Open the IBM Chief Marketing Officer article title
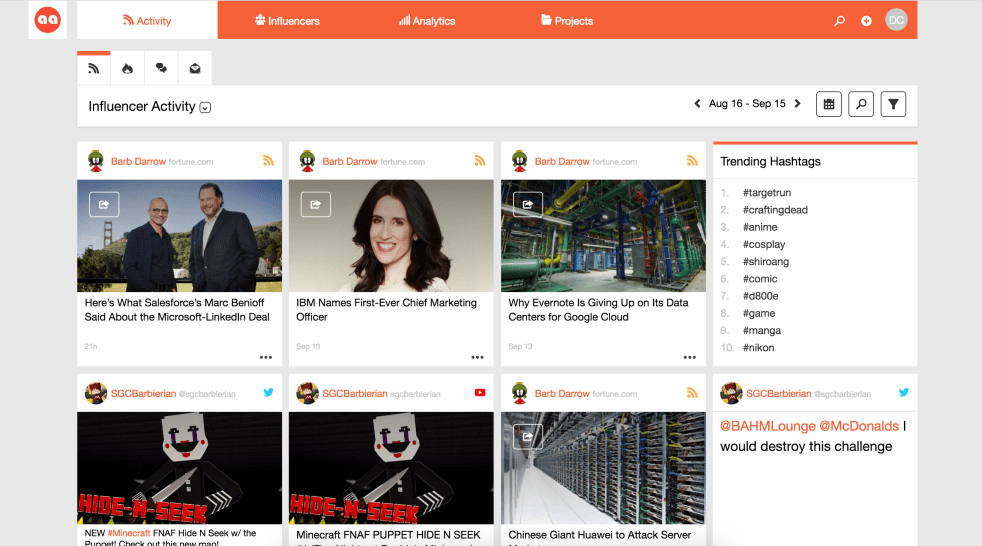Viewport: 982px width, 546px height. pyautogui.click(x=386, y=310)
